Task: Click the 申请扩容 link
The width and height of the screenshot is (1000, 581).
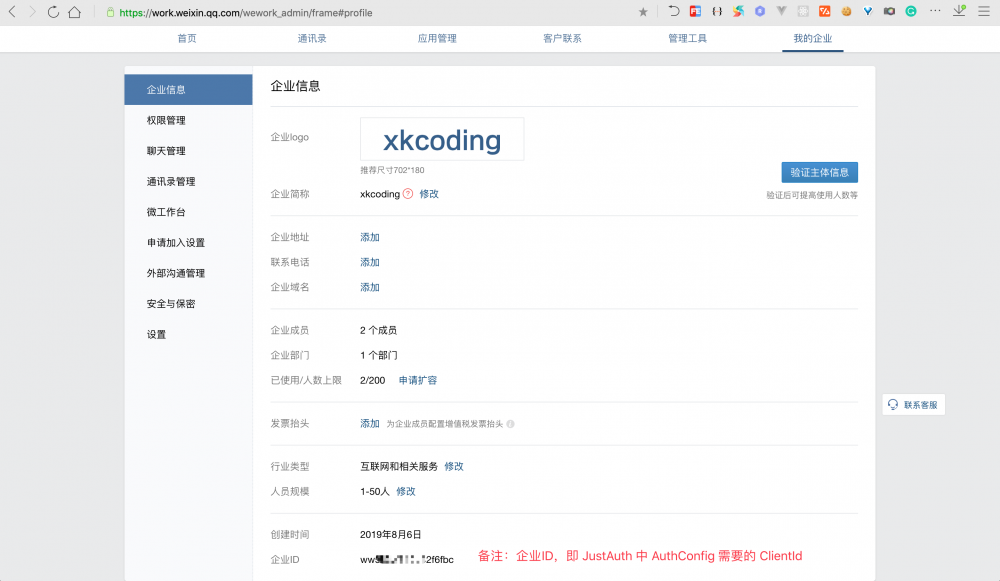Action: [x=416, y=380]
